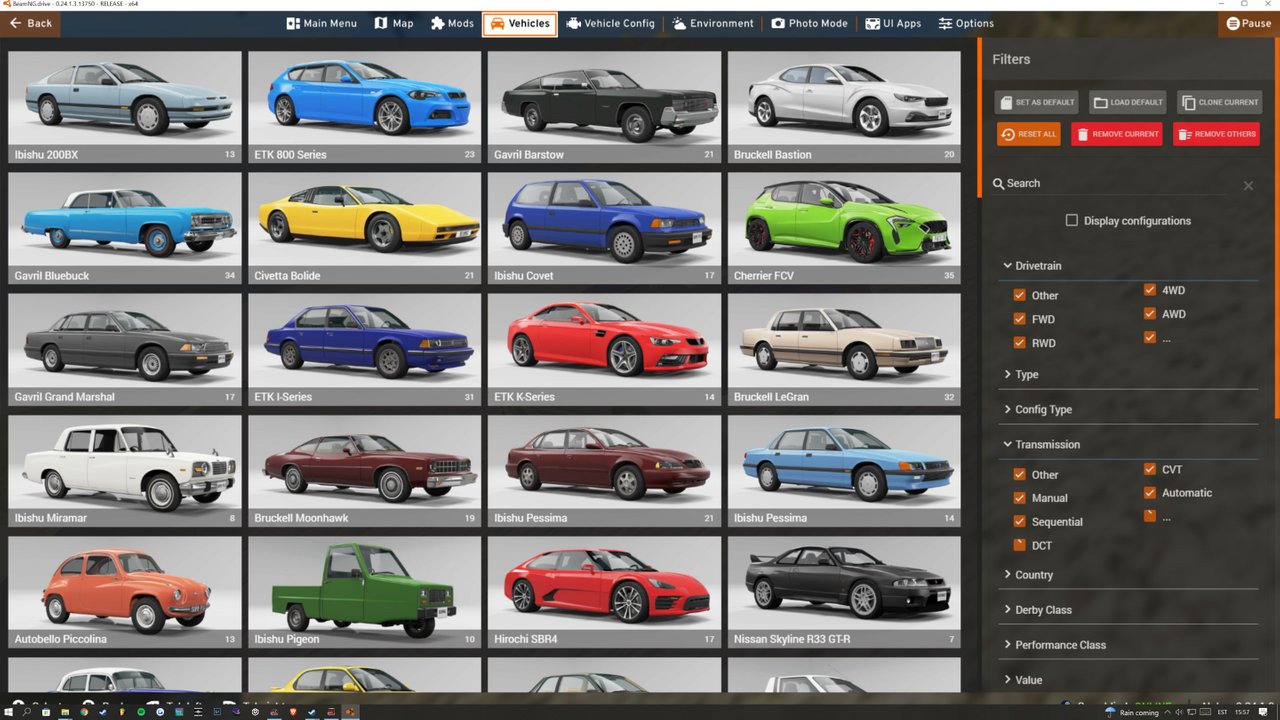The height and width of the screenshot is (720, 1280).
Task: Uncheck the Manual transmission checkbox
Action: 1020,498
